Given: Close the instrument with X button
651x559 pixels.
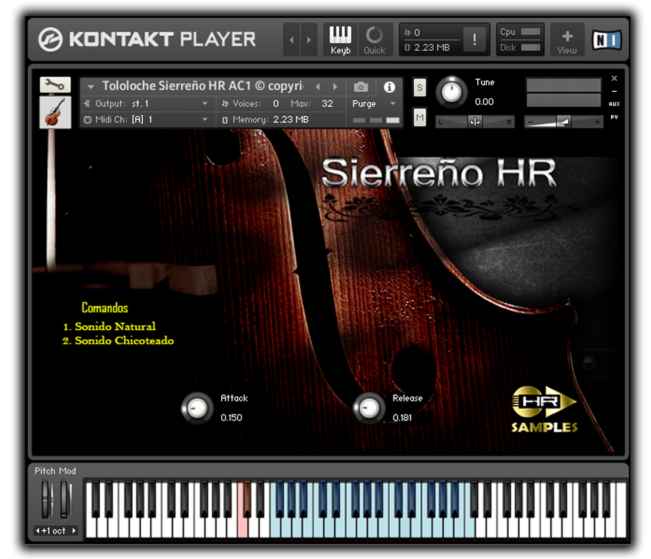Looking at the screenshot, I should pos(614,78).
